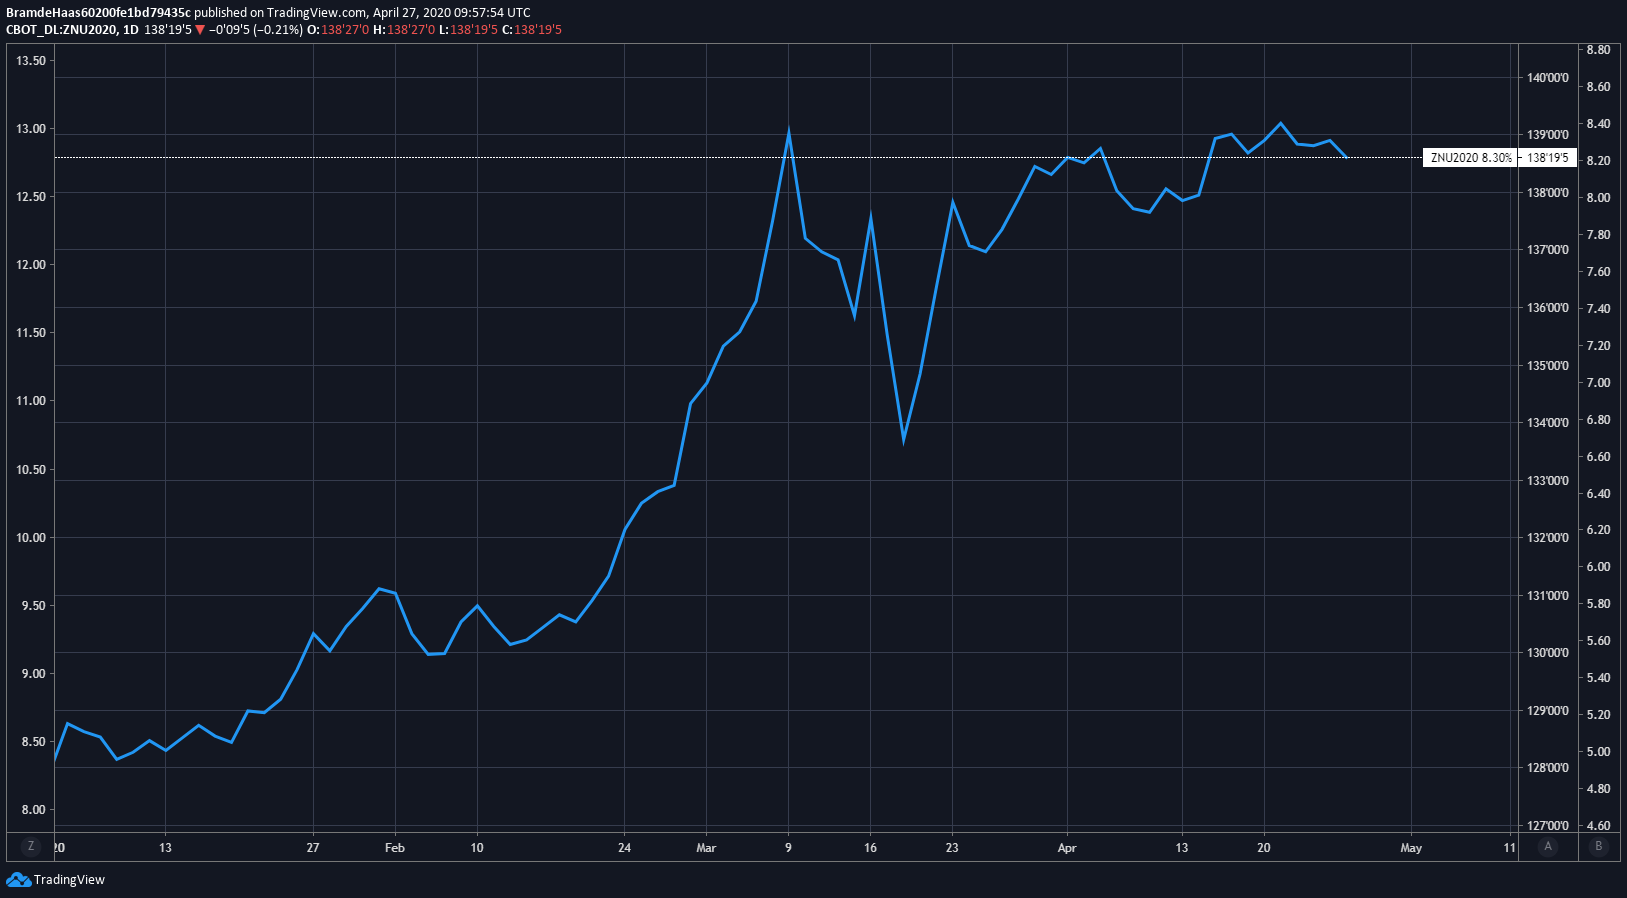Screen dimensions: 1627x898
Task: Click the 24 date label on time axis
Action: coord(624,848)
